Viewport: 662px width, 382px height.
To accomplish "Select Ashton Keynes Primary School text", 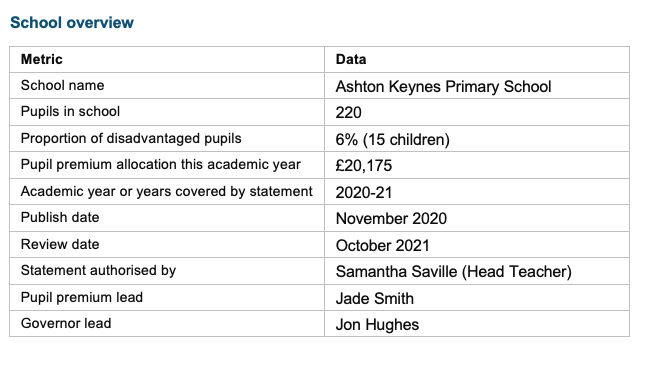I will [x=443, y=87].
